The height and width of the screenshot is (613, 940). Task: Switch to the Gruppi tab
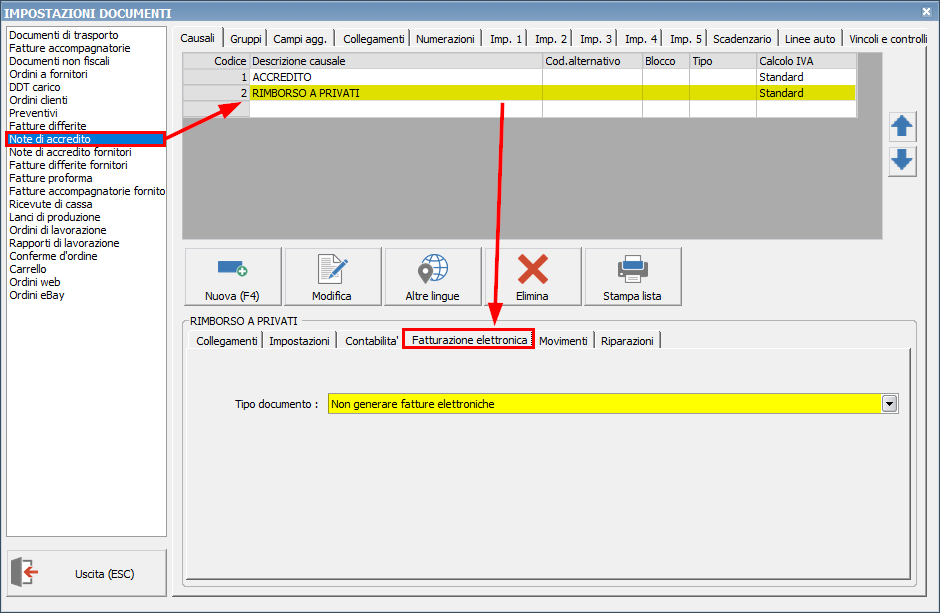pos(246,39)
